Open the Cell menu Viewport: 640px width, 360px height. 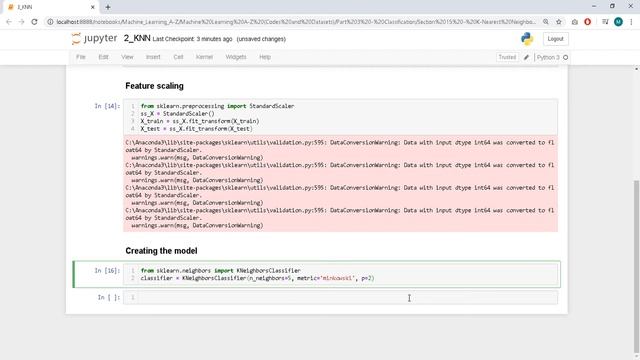click(178, 57)
